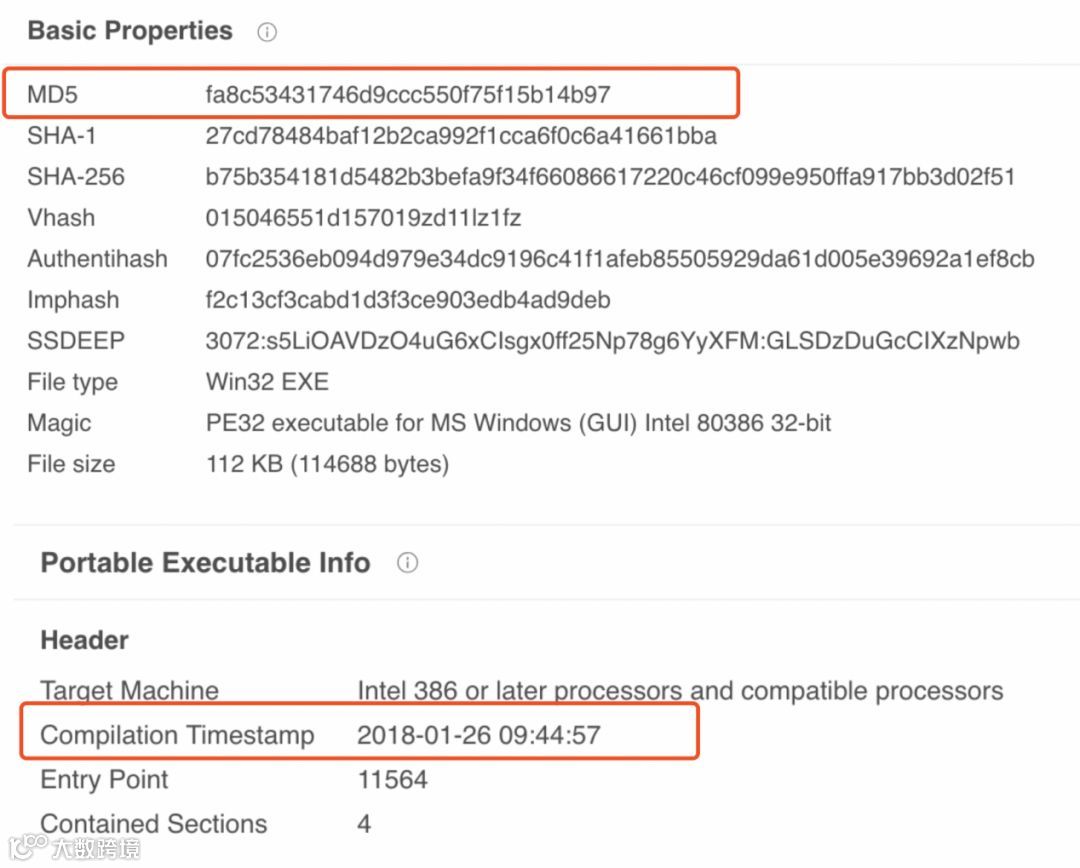Click the Authentihash value
The image size is (1080, 868).
click(x=620, y=259)
